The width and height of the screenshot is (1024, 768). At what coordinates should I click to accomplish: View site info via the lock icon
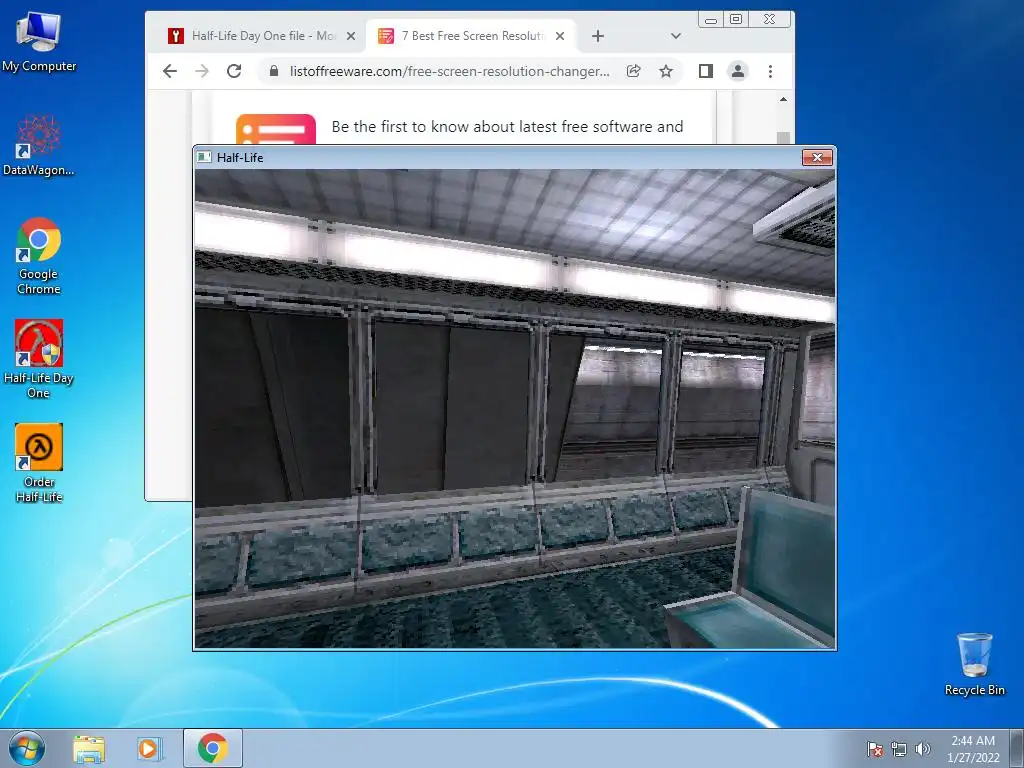tap(274, 71)
